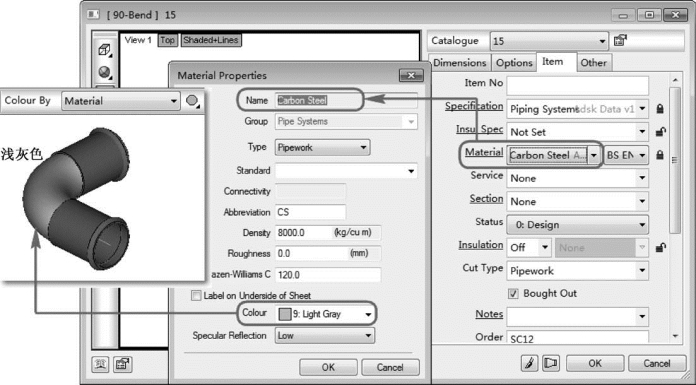Click OK in the 90-Bend window
Screen dimensions: 696x385
pyautogui.click(x=595, y=363)
